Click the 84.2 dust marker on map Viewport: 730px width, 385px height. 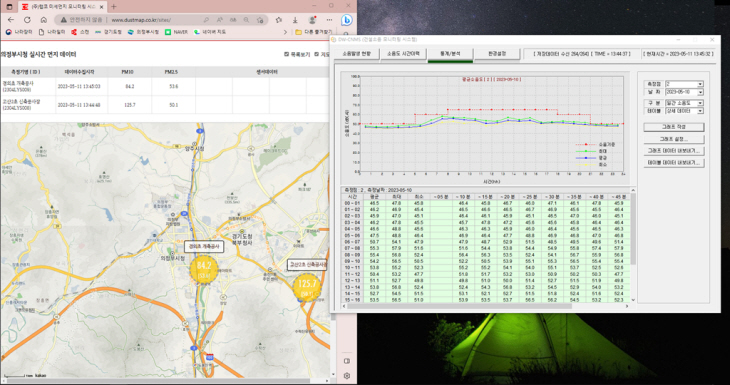point(204,269)
